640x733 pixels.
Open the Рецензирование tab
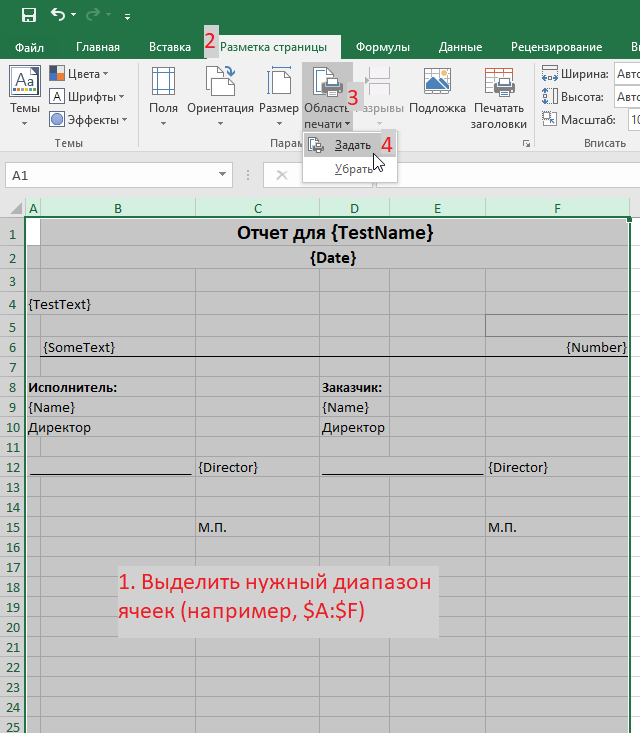(556, 47)
